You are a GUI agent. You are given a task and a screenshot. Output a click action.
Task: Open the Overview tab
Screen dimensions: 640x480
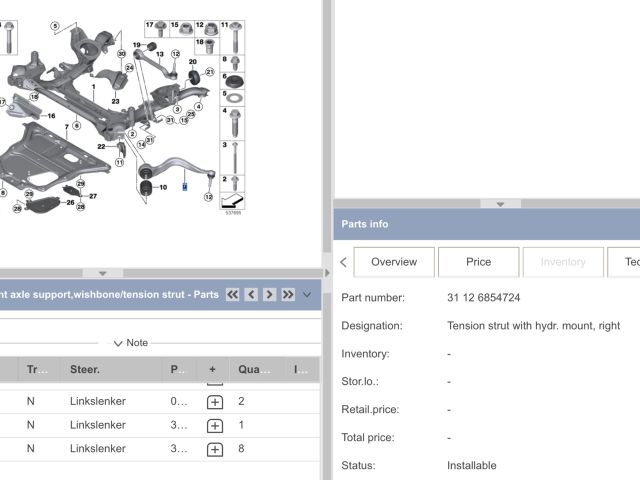(x=393, y=262)
